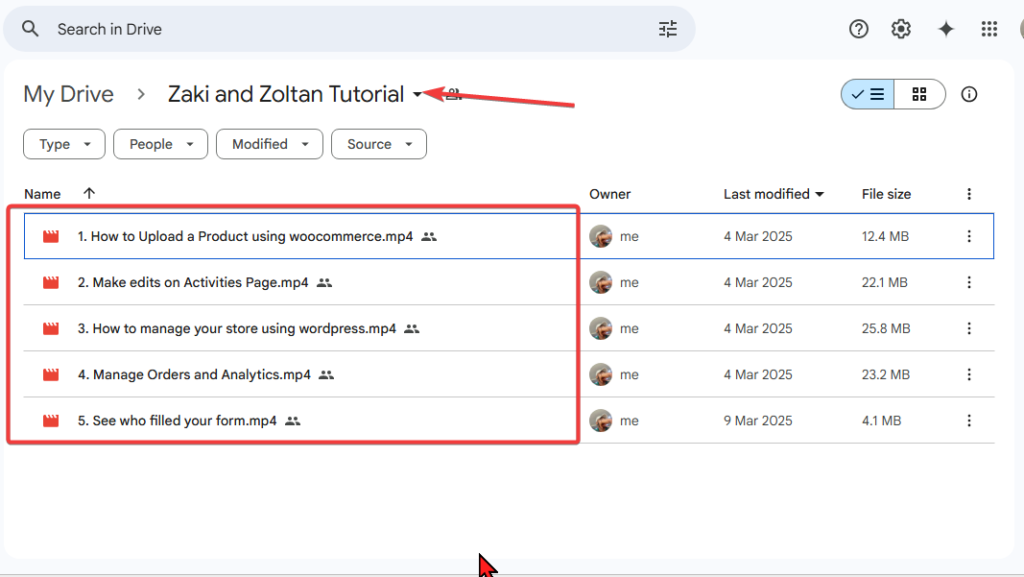Focus the Search in Drive field

tap(349, 29)
